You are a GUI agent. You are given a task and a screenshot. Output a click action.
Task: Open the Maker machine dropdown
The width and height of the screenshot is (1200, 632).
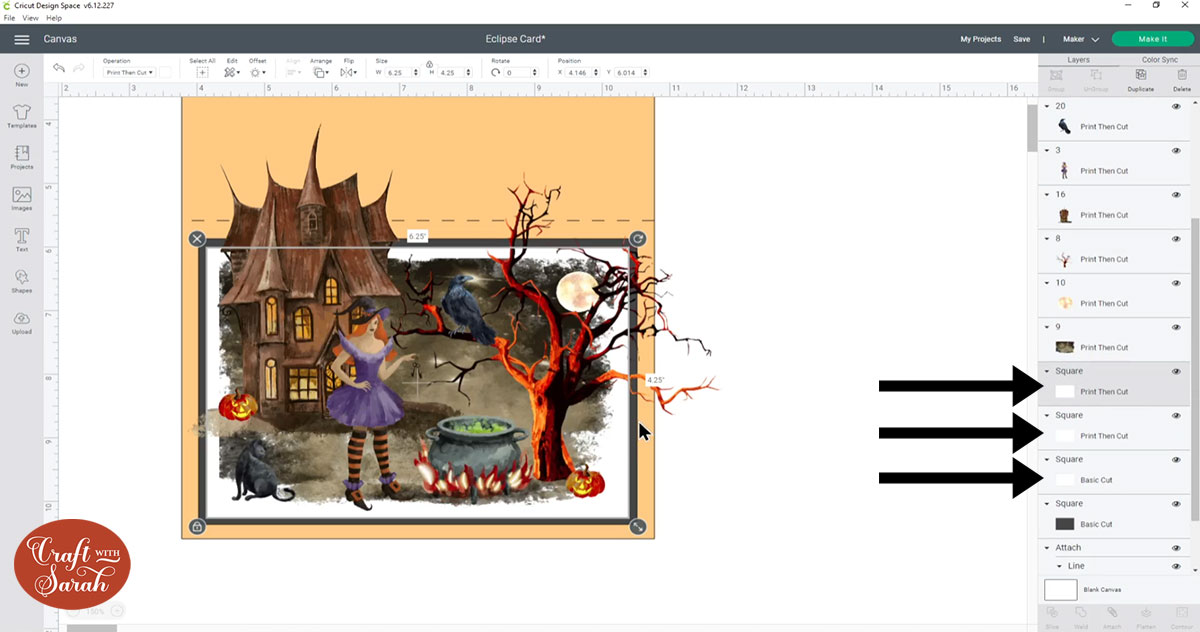(1080, 39)
